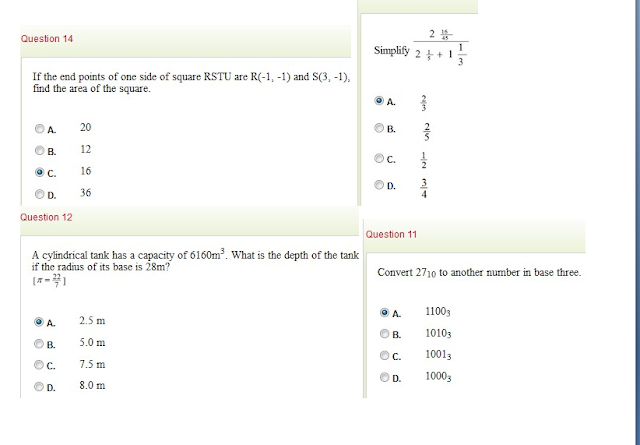Pick 3/4 answer D in Simplify question
640x445 pixels.
(x=379, y=185)
